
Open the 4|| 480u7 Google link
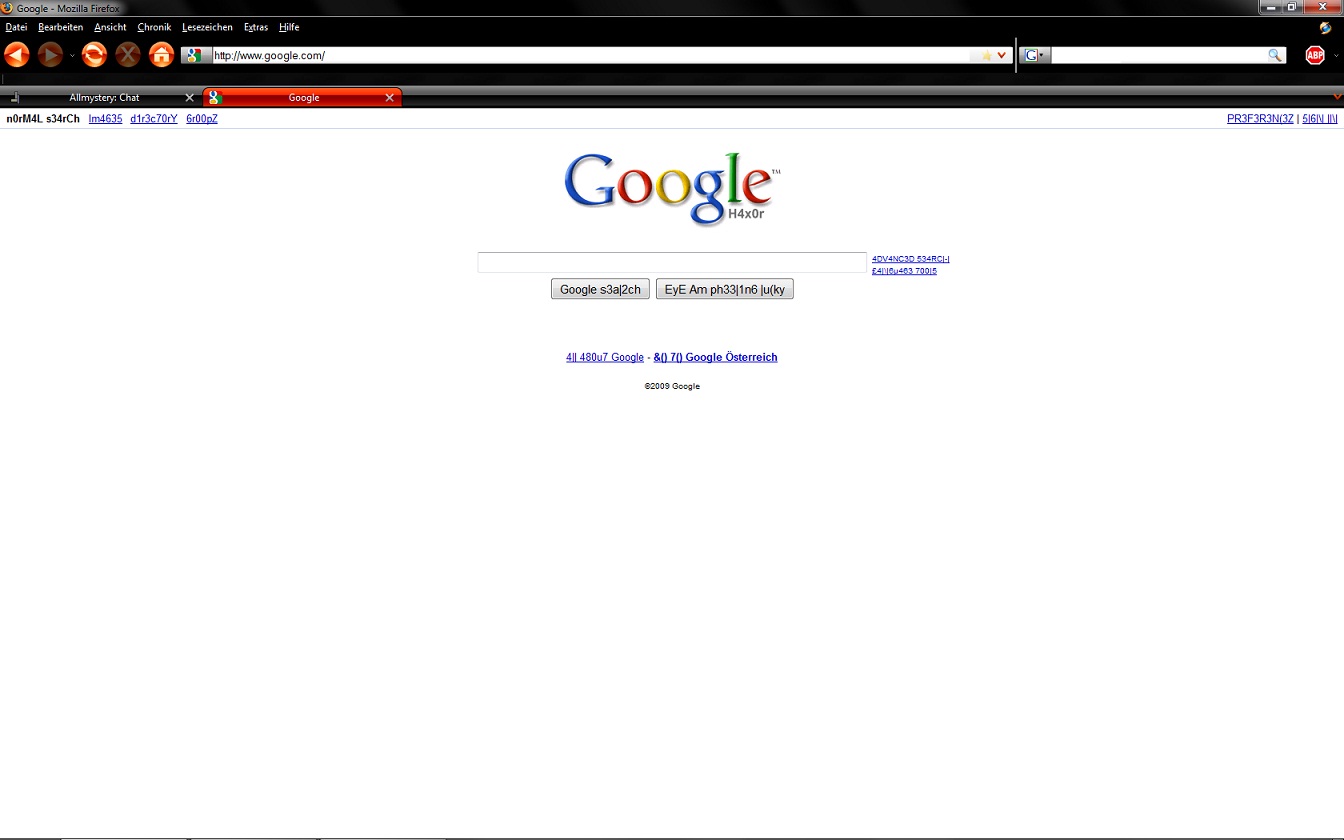[x=605, y=357]
